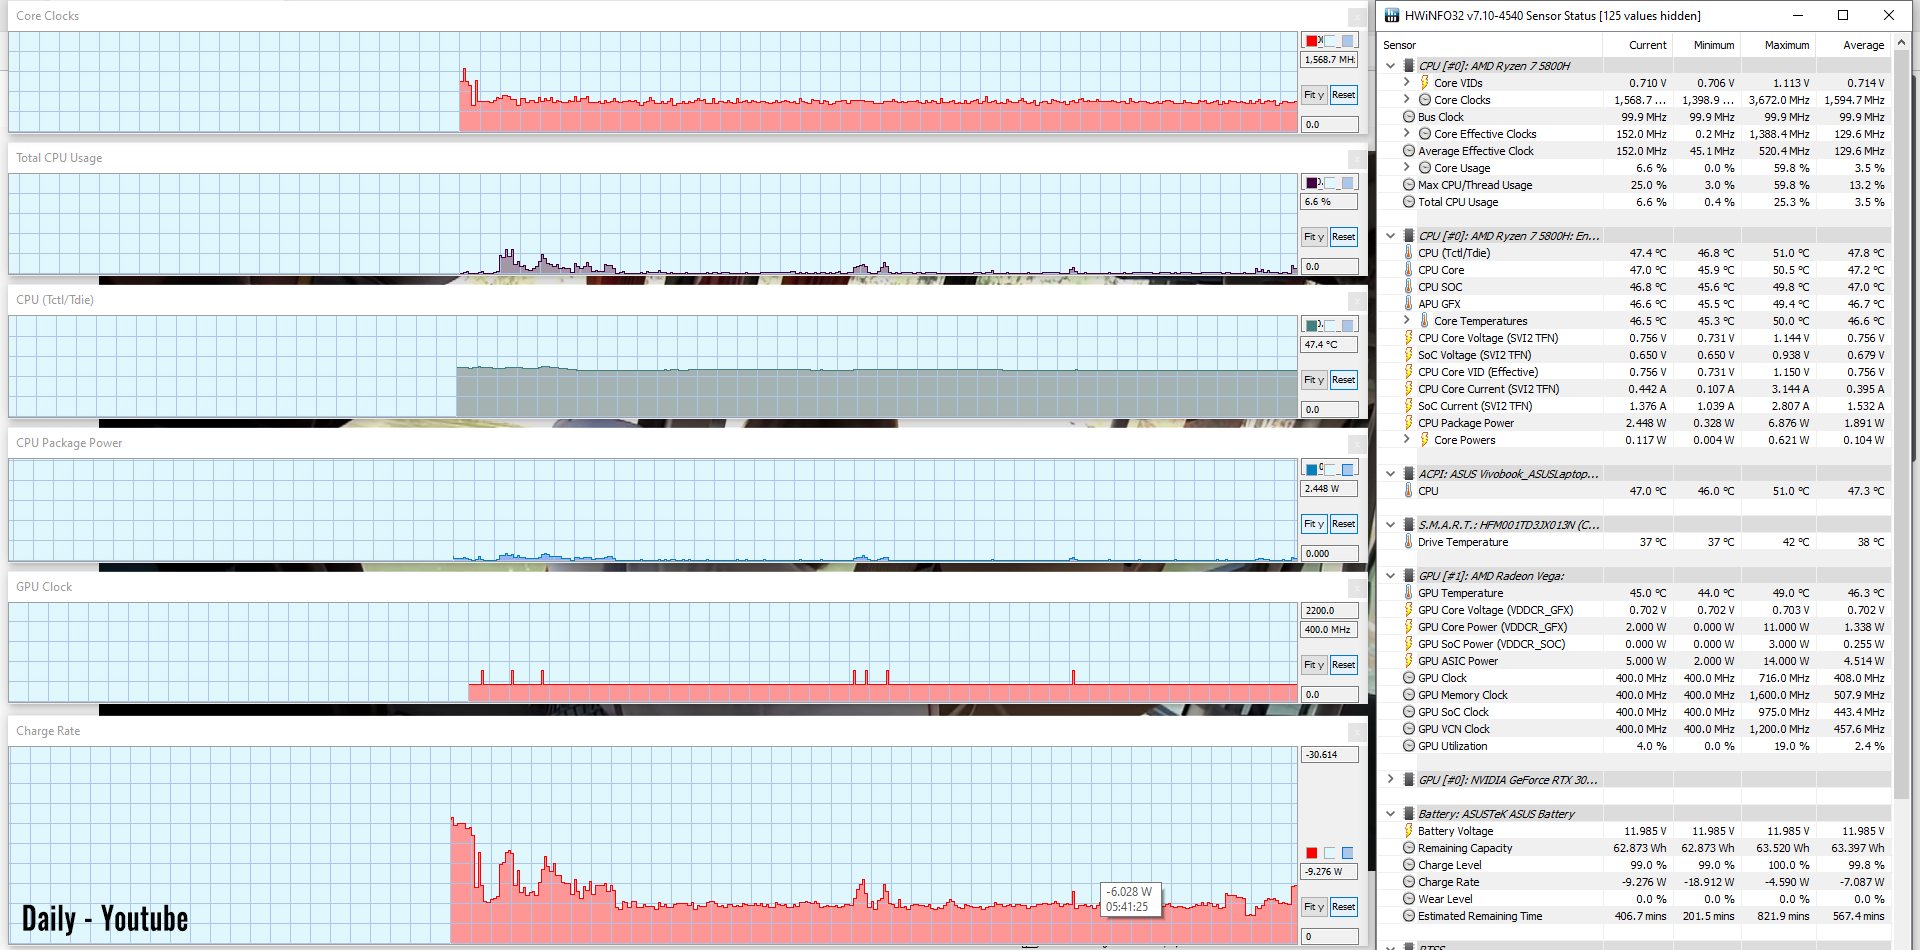1920x950 pixels.
Task: Expand the Core Temperatures sensor row
Action: click(1407, 321)
